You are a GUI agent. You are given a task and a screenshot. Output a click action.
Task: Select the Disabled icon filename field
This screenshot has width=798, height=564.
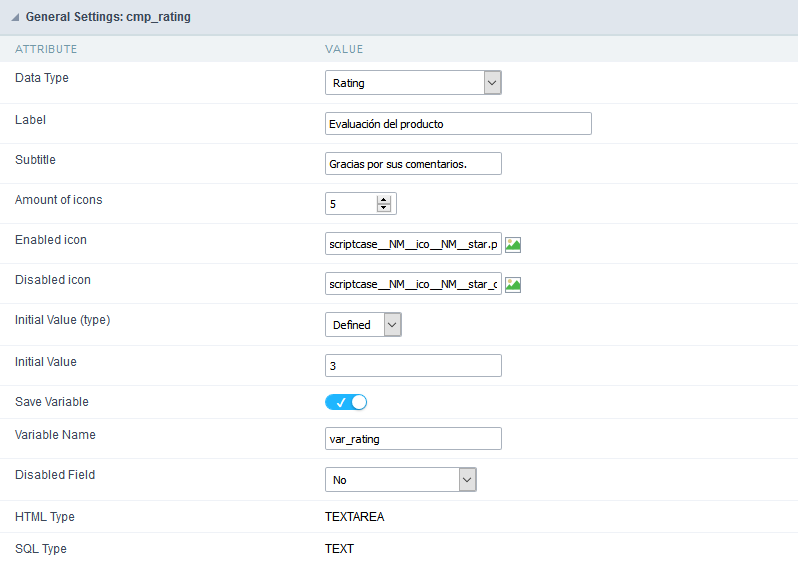click(413, 285)
